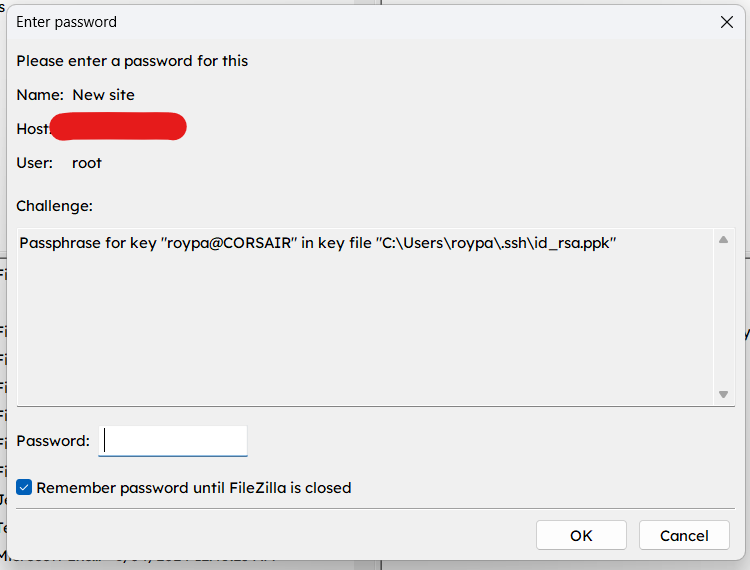Confirm with the OK button
The width and height of the screenshot is (750, 570).
581,535
